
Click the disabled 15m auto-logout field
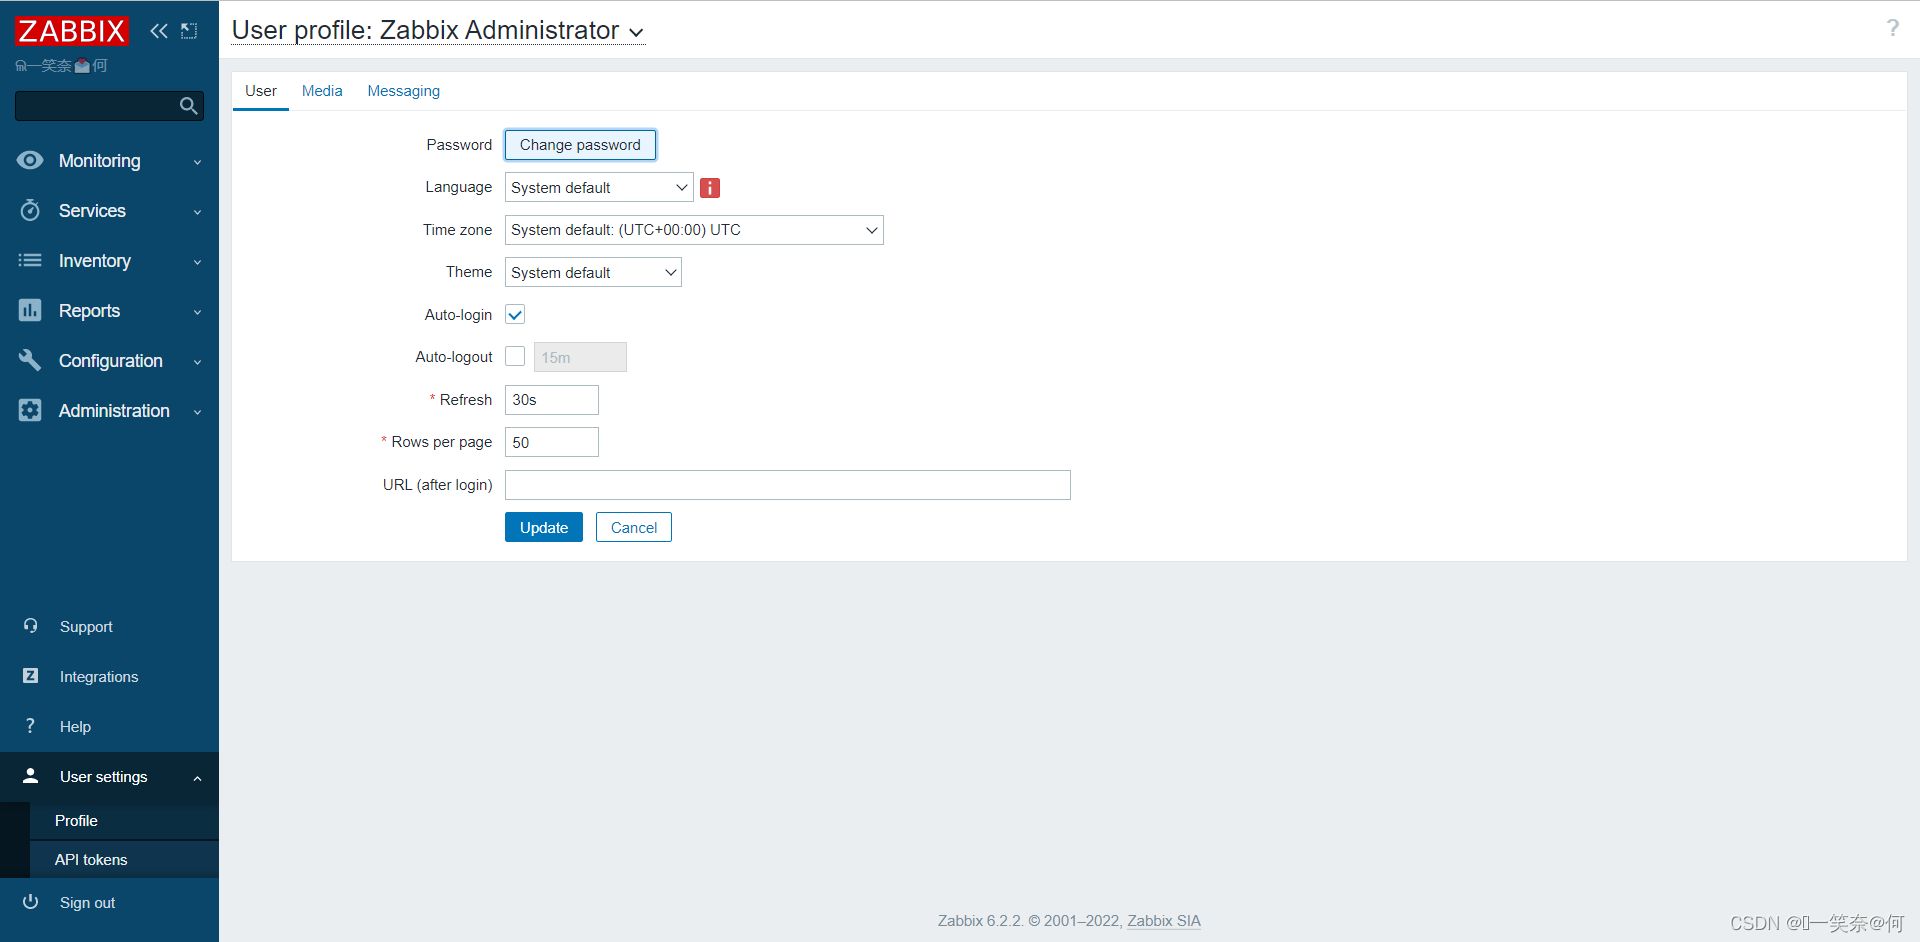pos(580,357)
